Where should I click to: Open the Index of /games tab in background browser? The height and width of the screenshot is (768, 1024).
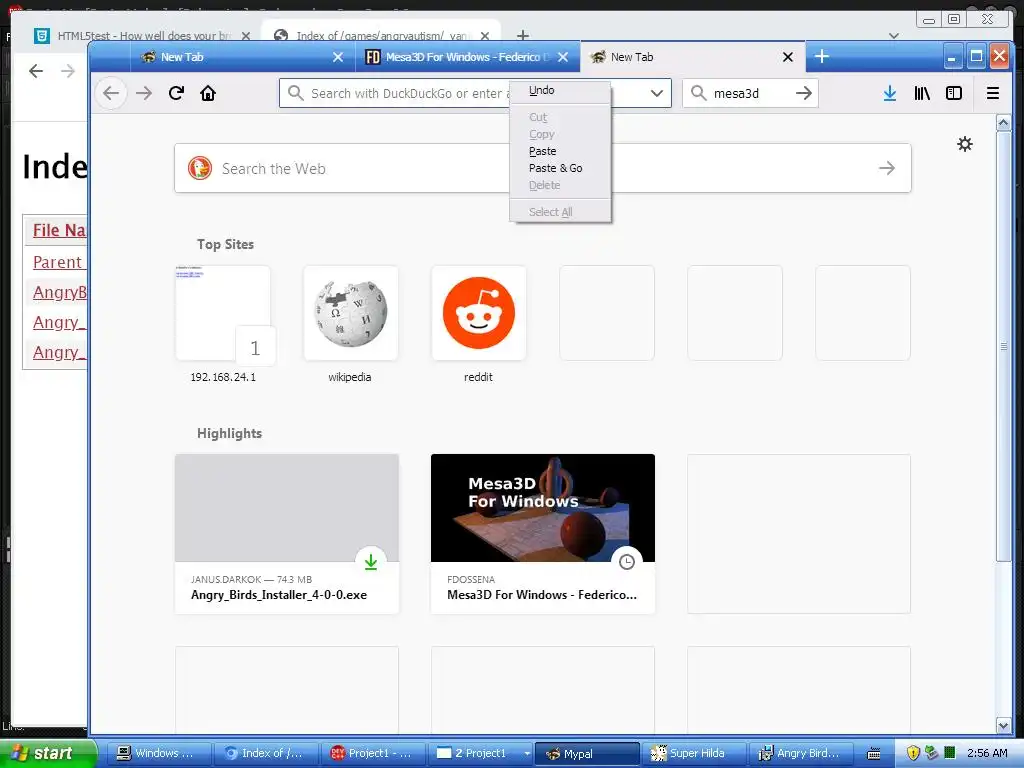pyautogui.click(x=380, y=35)
